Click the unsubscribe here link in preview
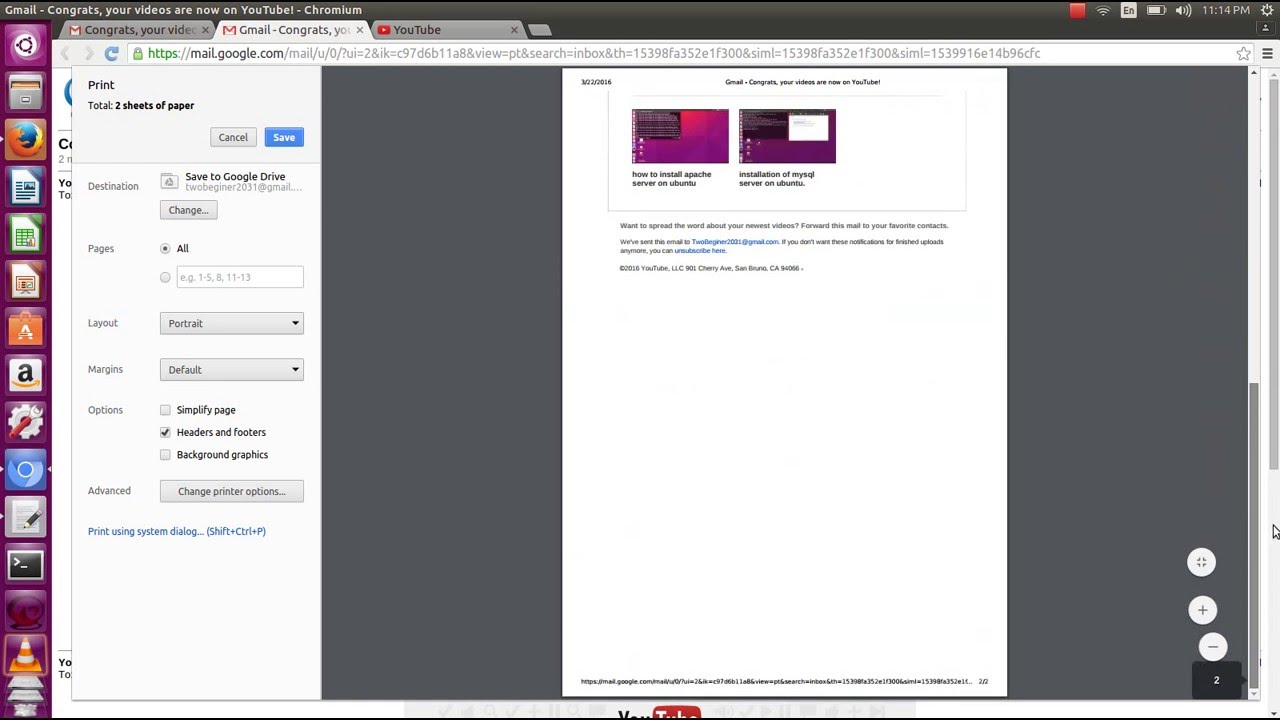Screen dimensions: 1280x720 point(700,251)
